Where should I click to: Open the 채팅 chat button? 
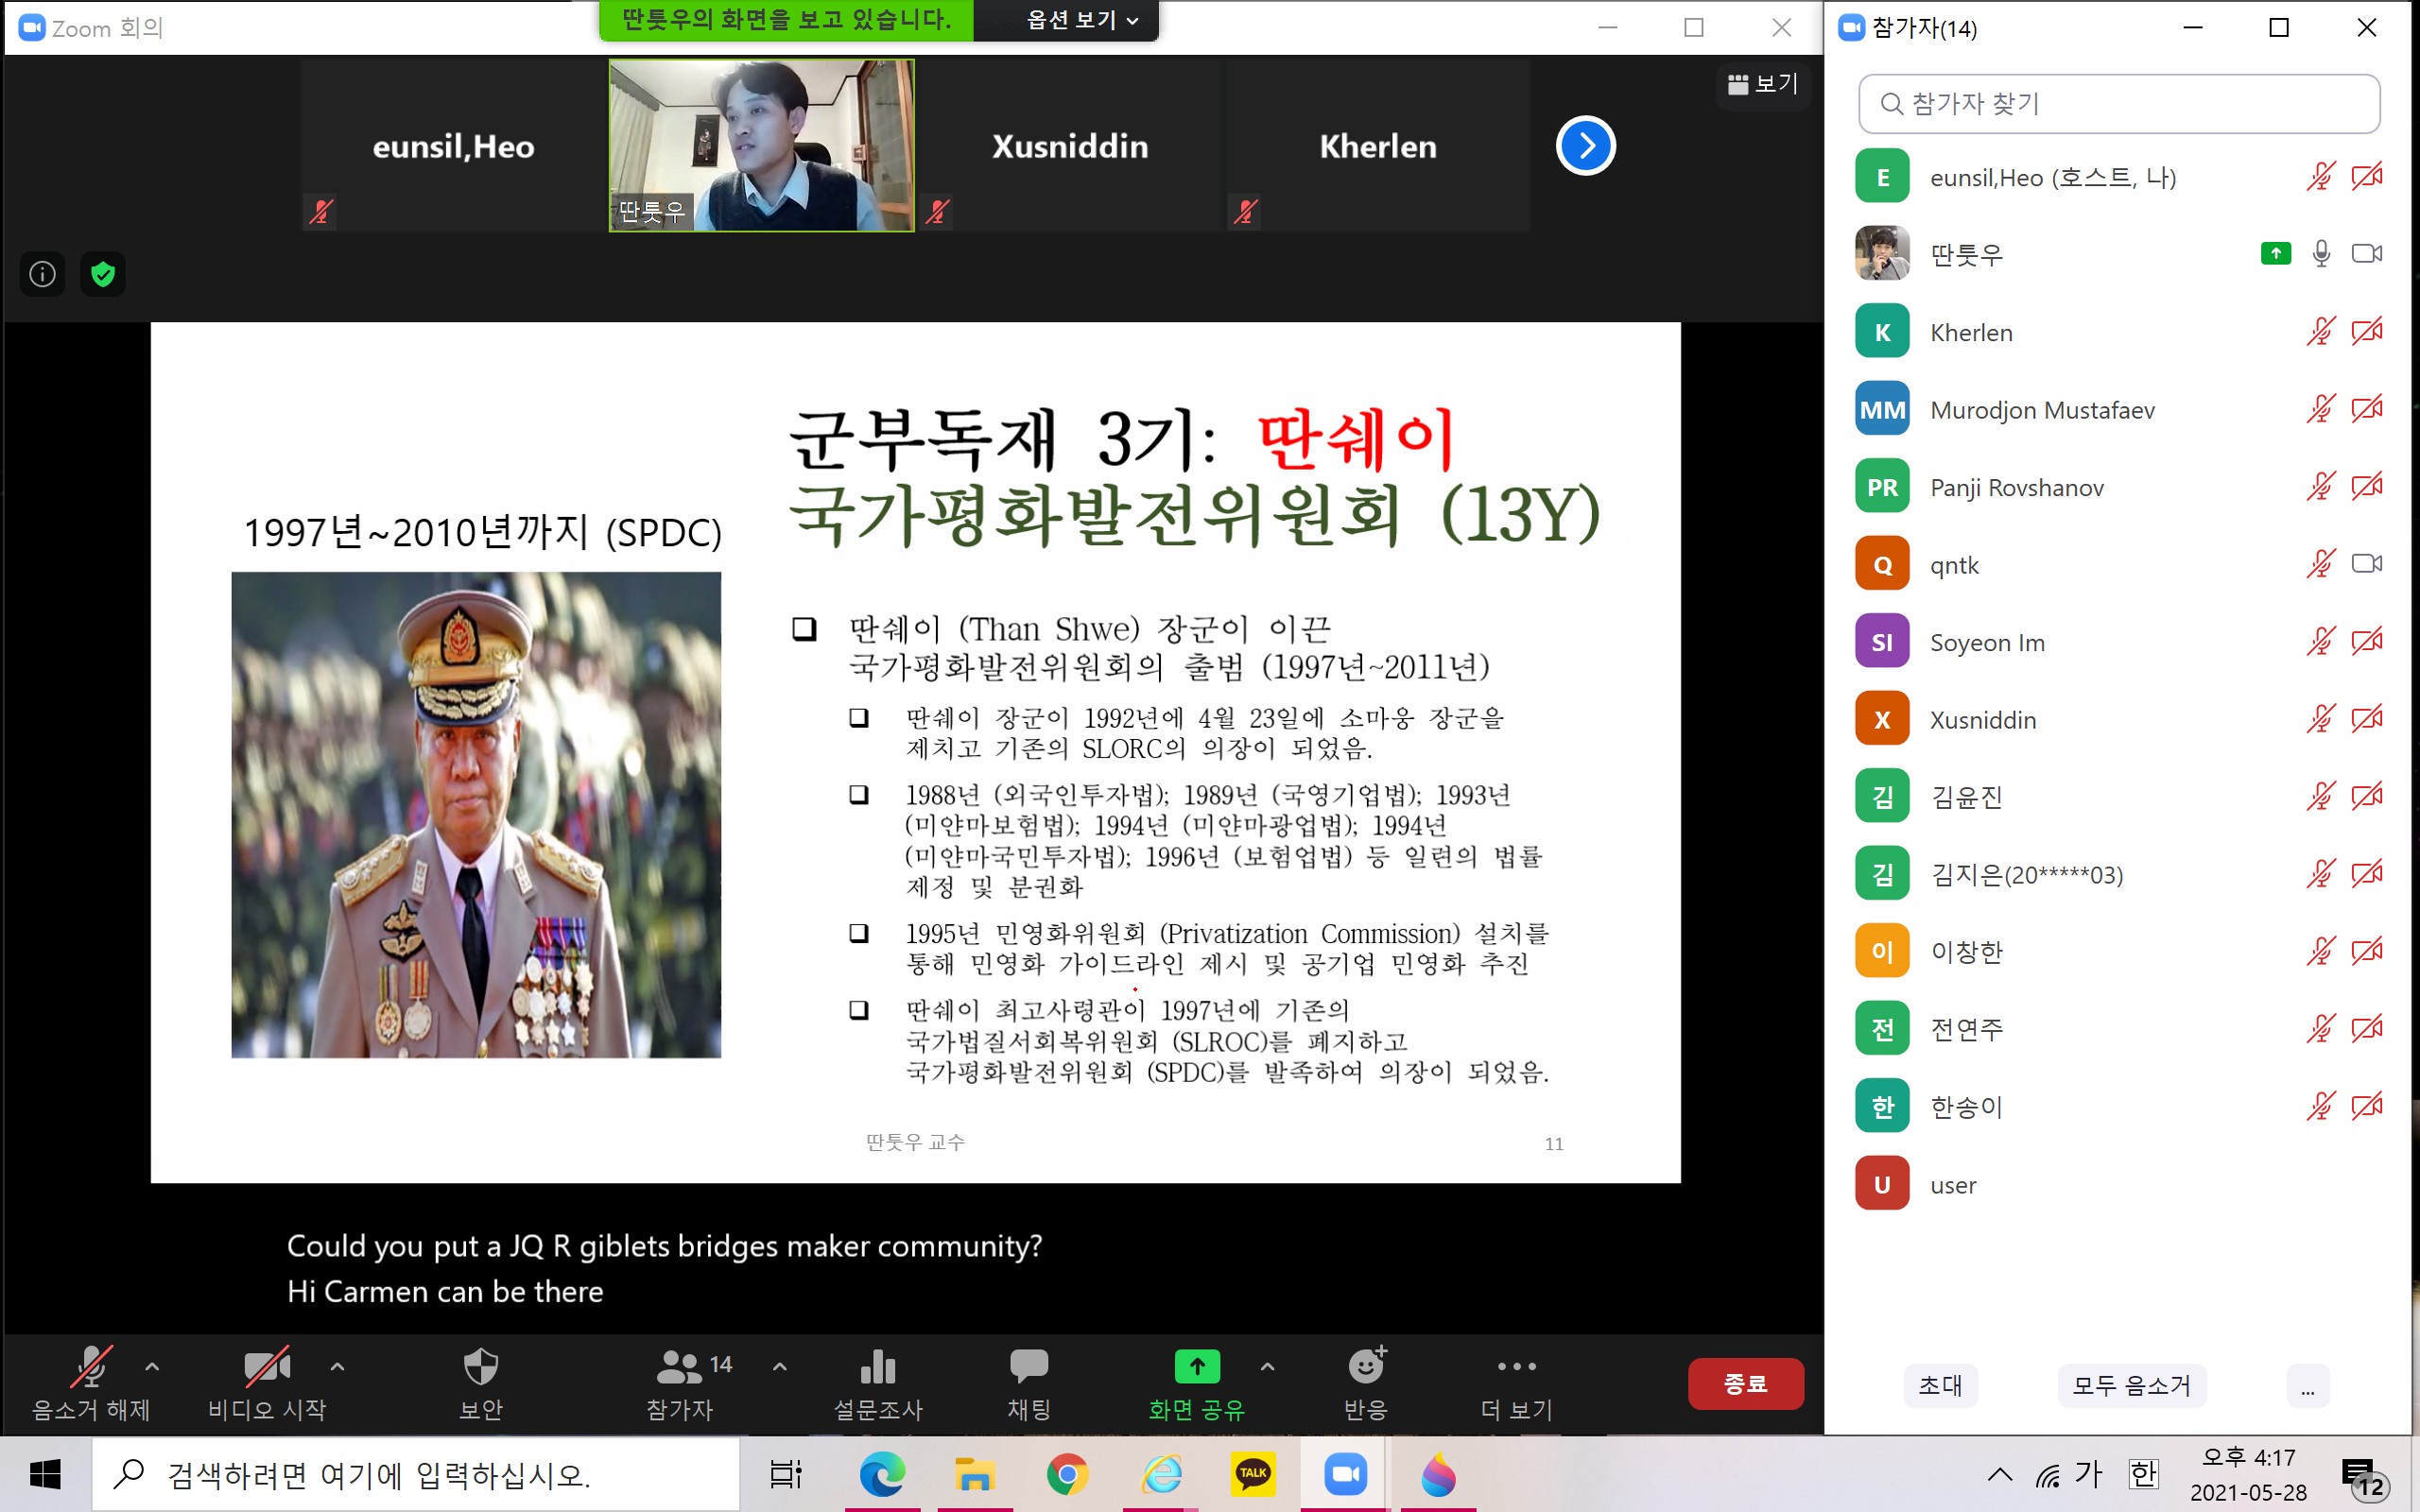tap(1029, 1384)
